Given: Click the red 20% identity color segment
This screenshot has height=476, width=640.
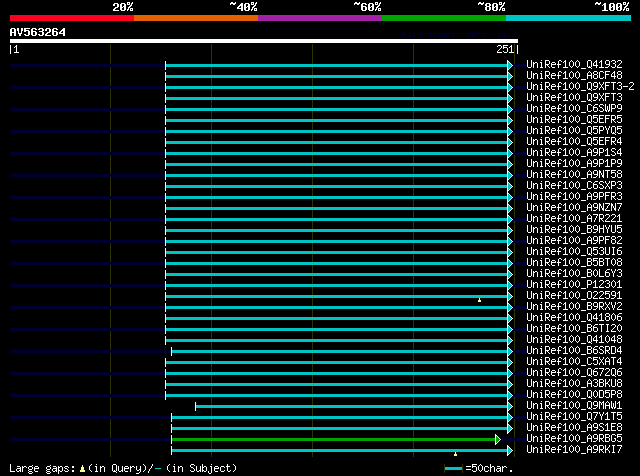Looking at the screenshot, I should [72, 18].
